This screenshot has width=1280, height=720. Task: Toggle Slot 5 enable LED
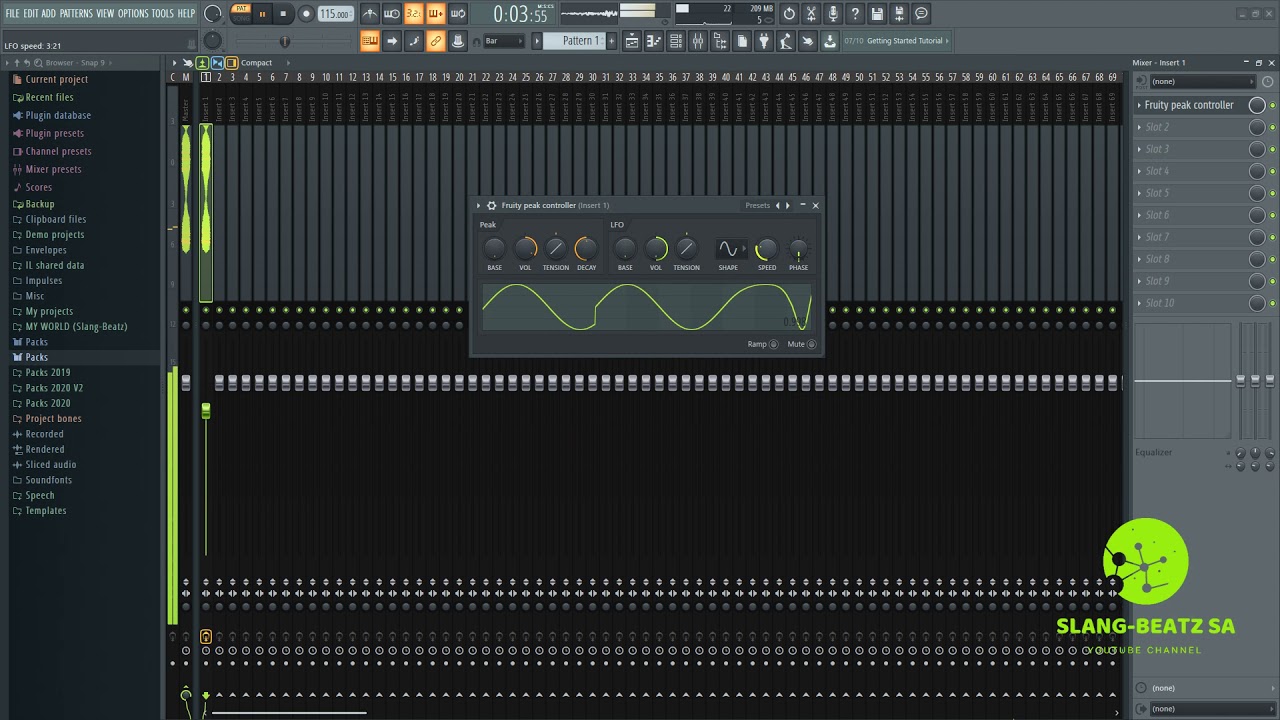(1272, 194)
